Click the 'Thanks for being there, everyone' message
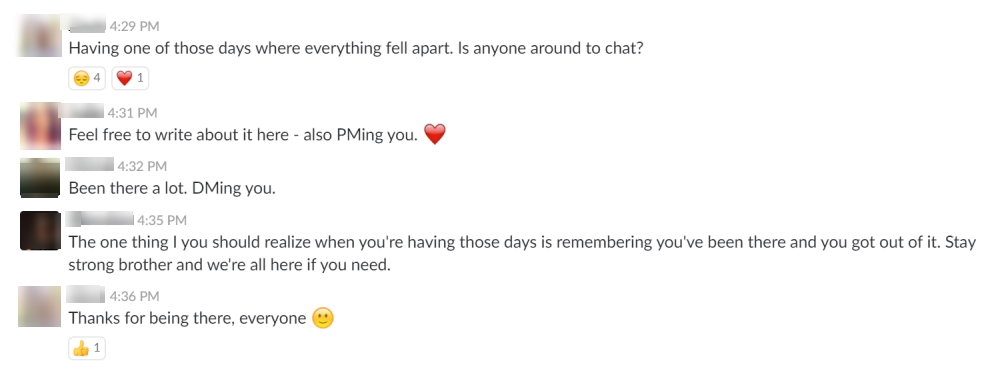The image size is (996, 375). click(187, 318)
